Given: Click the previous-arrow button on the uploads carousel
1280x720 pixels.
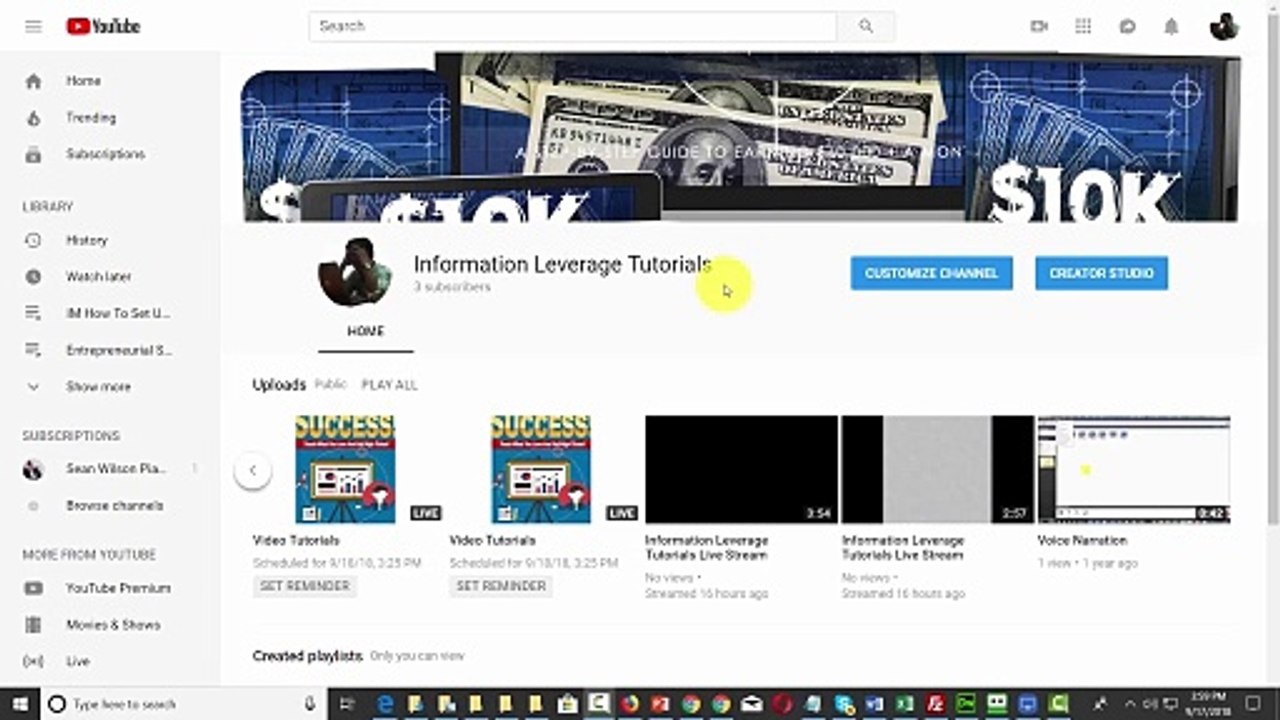Looking at the screenshot, I should (x=253, y=470).
